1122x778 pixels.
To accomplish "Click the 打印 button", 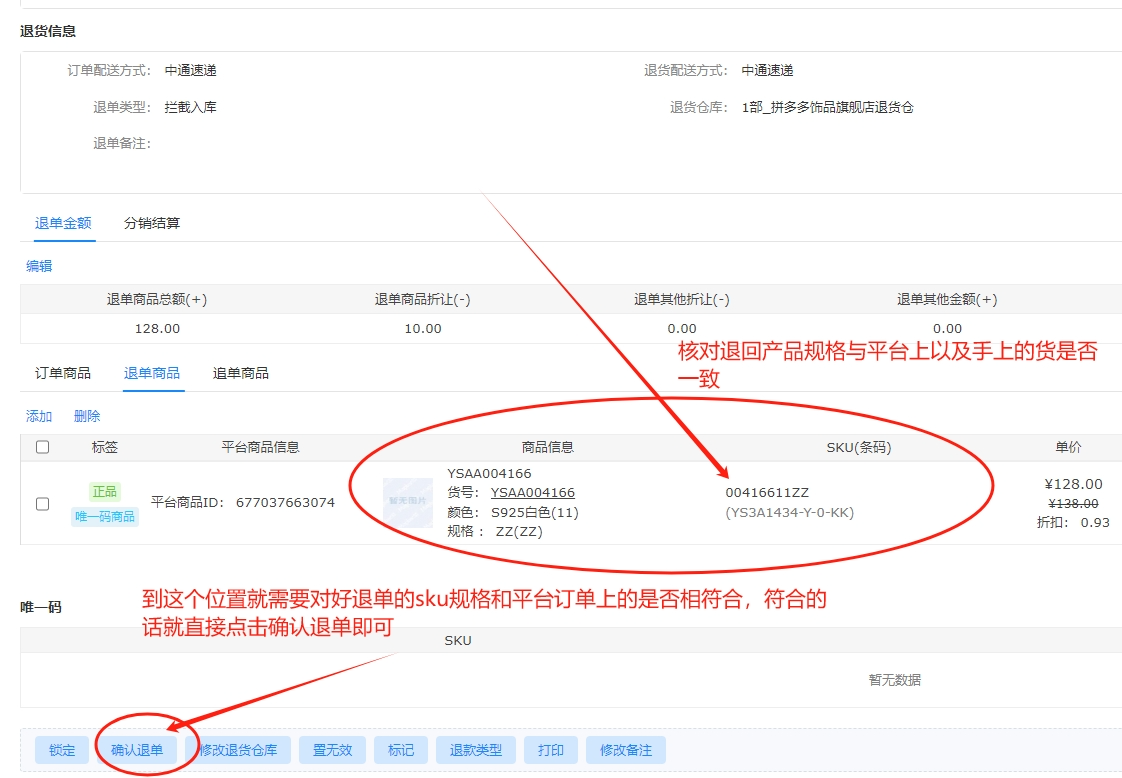I will [551, 750].
